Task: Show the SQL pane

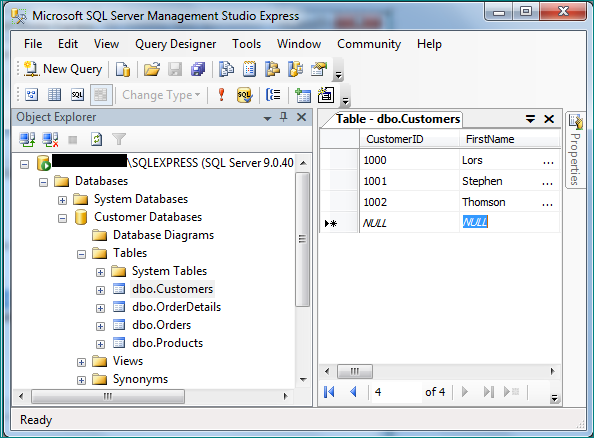Action: click(x=78, y=95)
